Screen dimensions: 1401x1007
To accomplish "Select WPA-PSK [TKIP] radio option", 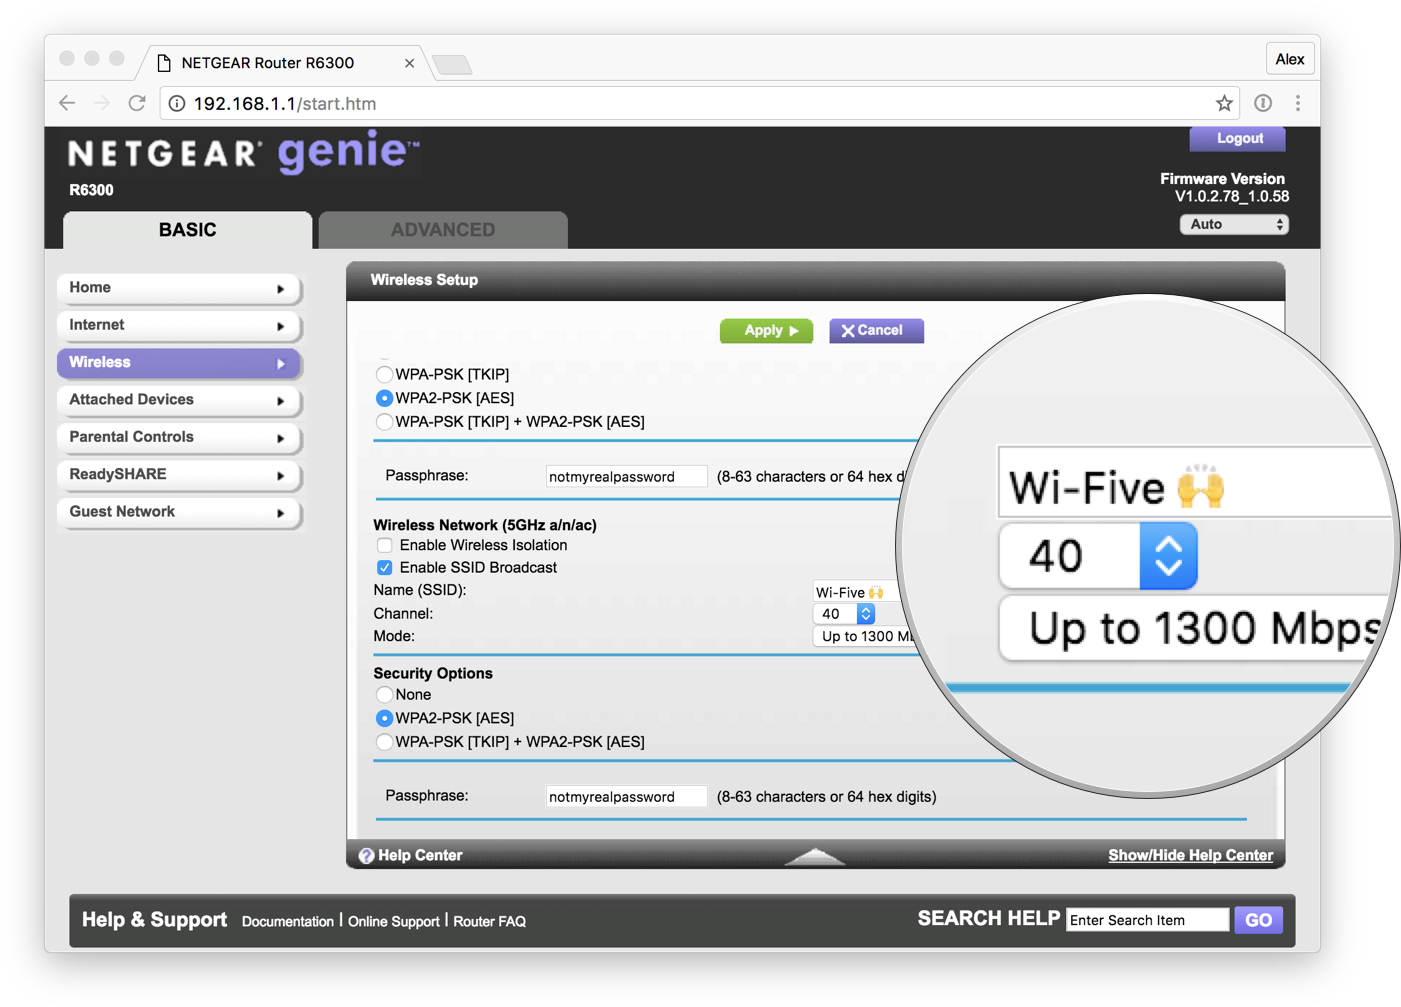I will coord(384,374).
